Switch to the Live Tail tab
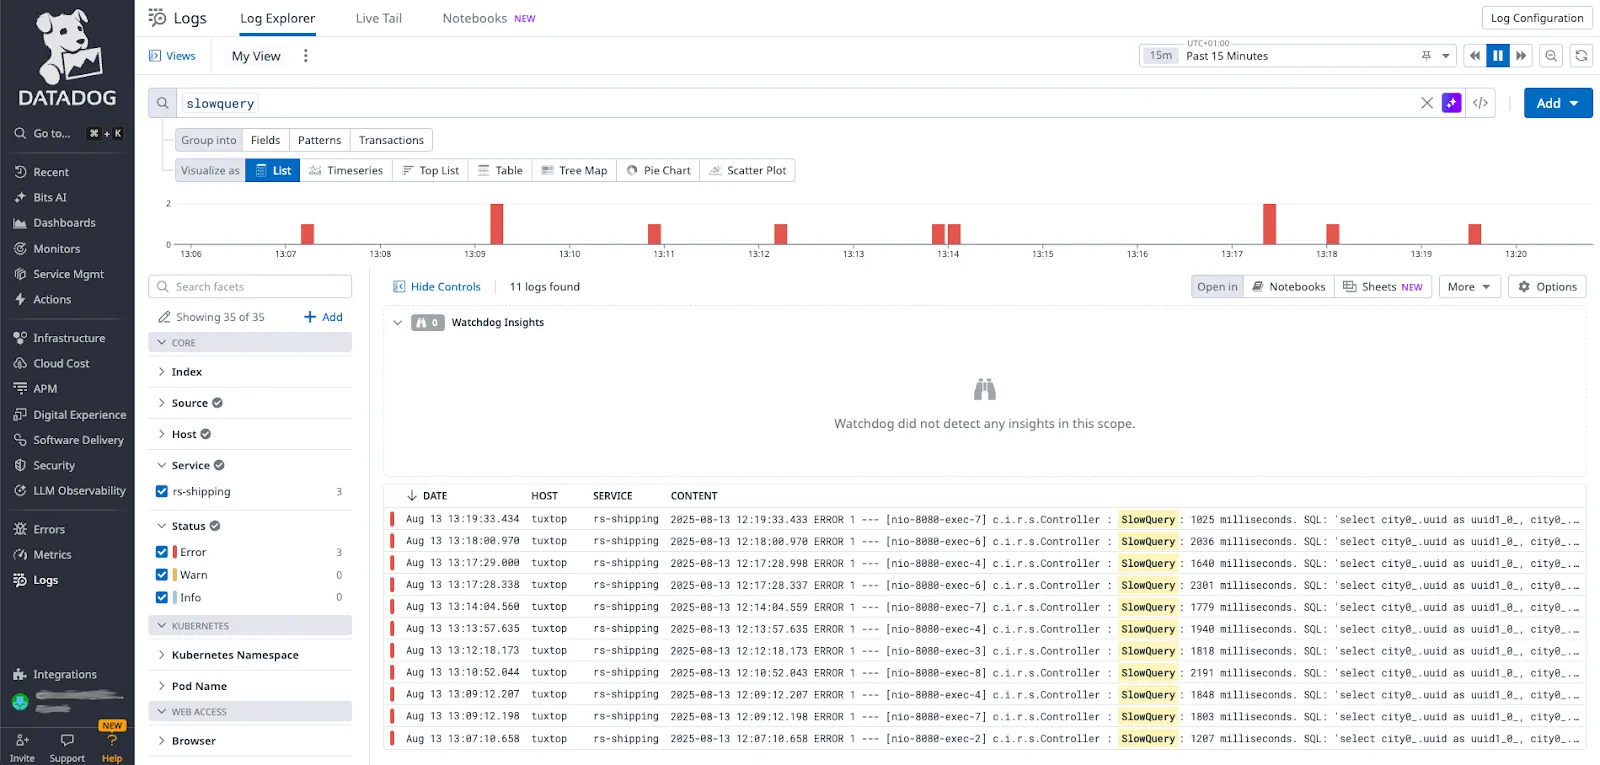This screenshot has height=765, width=1600. click(378, 18)
